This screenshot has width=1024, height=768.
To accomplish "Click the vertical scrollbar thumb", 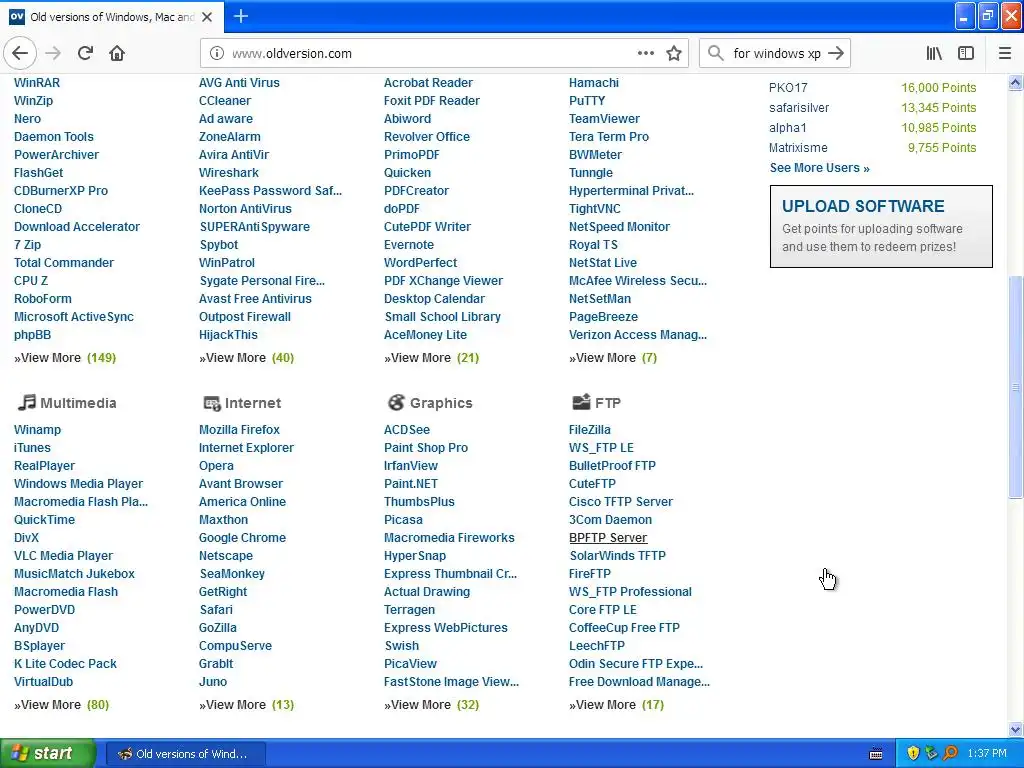I will pyautogui.click(x=1015, y=387).
